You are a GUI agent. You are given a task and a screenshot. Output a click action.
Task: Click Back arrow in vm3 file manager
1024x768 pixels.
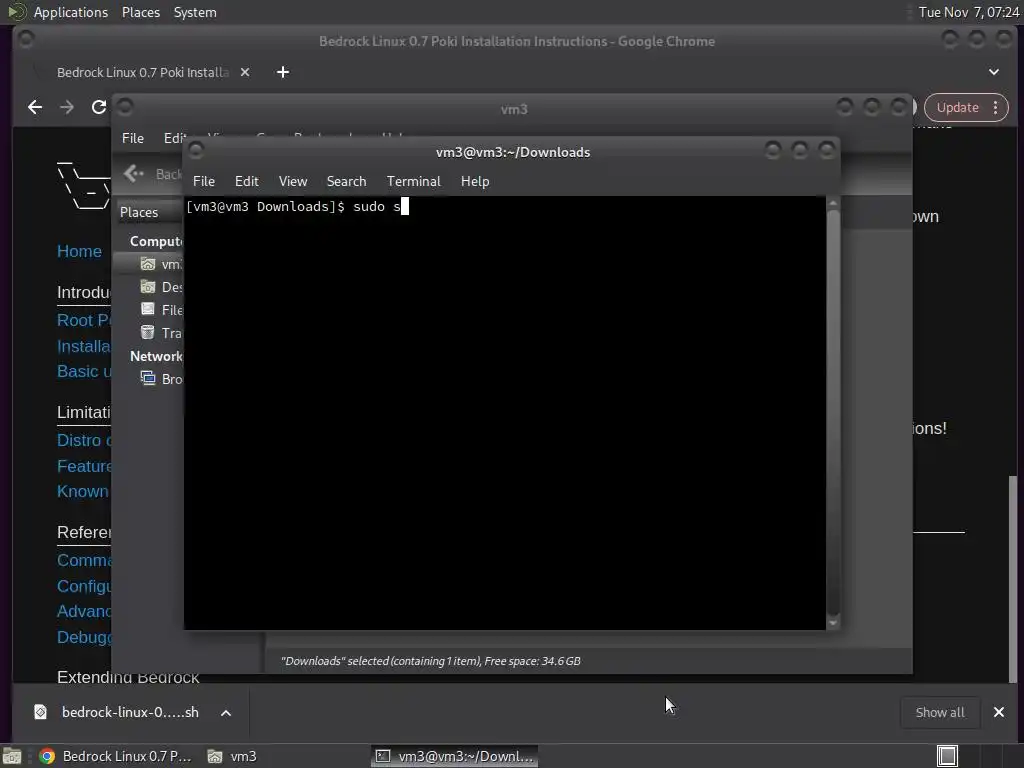(134, 173)
